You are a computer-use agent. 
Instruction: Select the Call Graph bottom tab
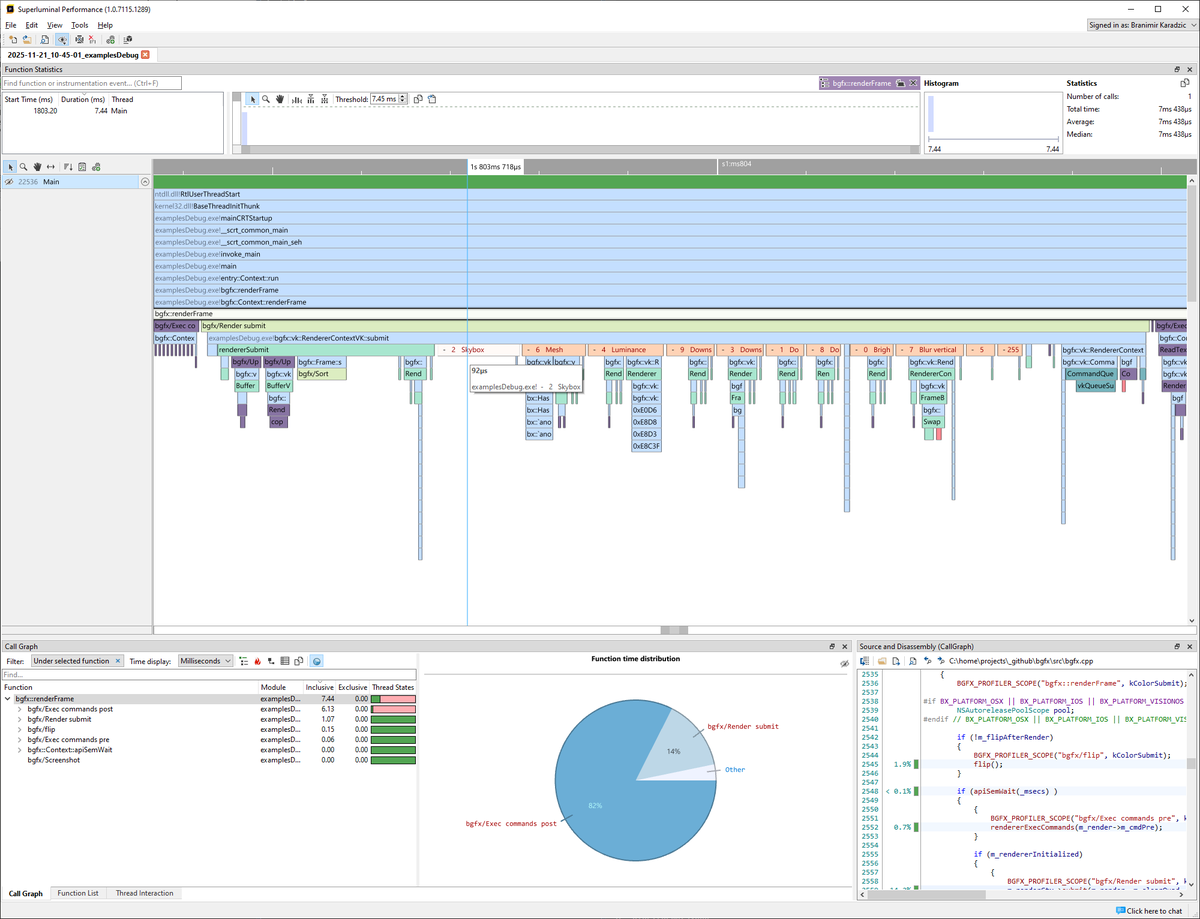26,893
